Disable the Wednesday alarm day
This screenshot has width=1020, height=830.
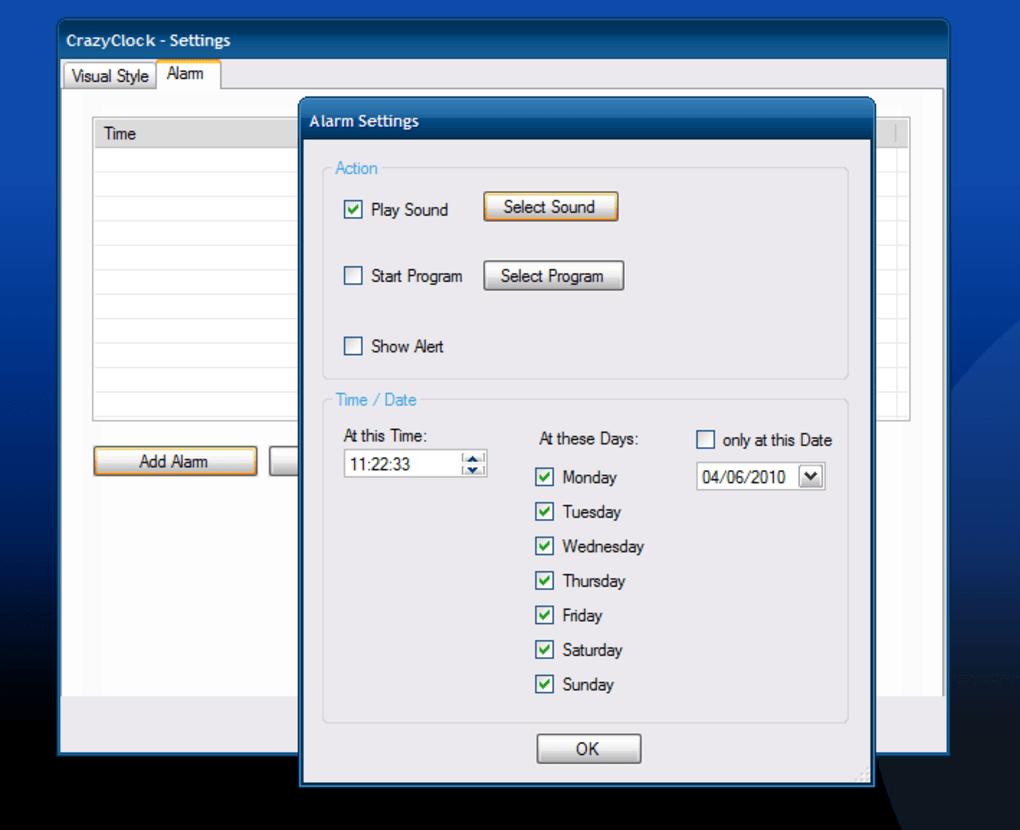coord(545,547)
